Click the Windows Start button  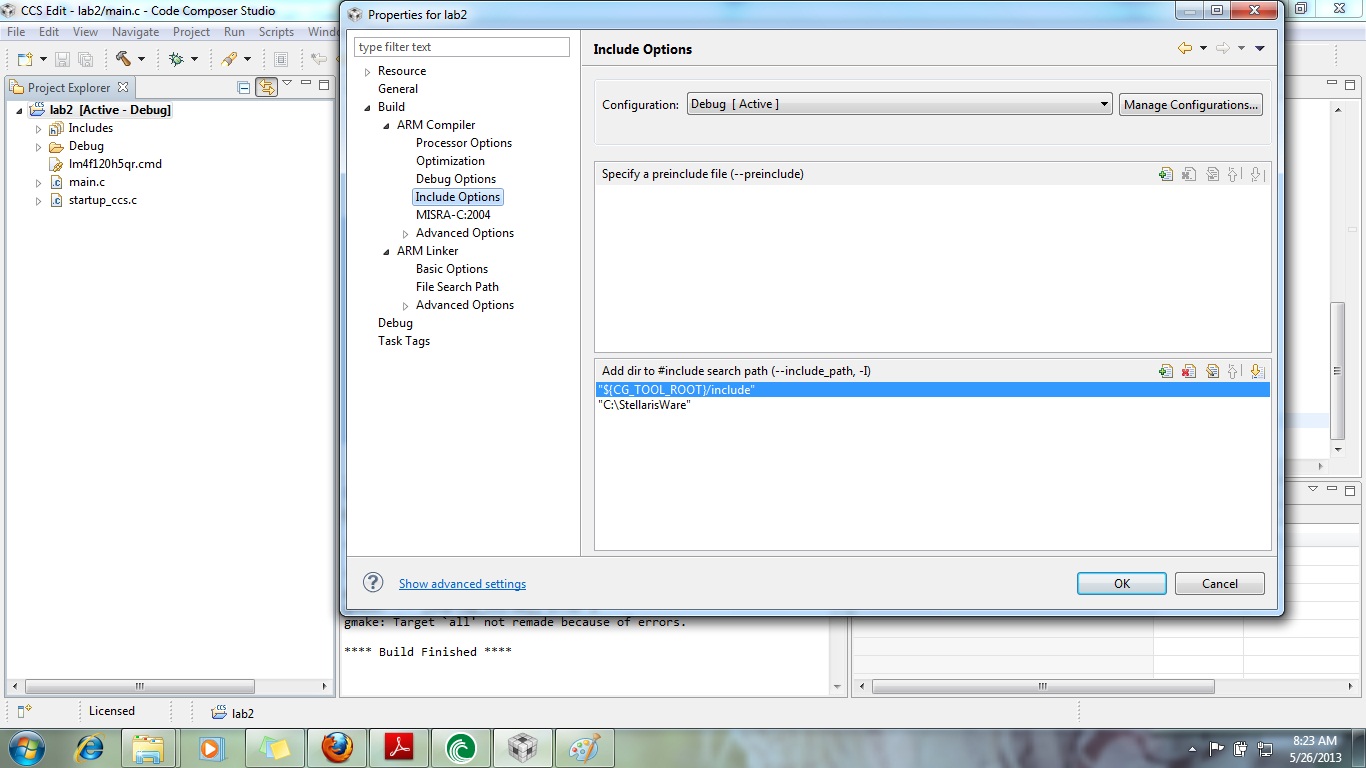tap(26, 748)
